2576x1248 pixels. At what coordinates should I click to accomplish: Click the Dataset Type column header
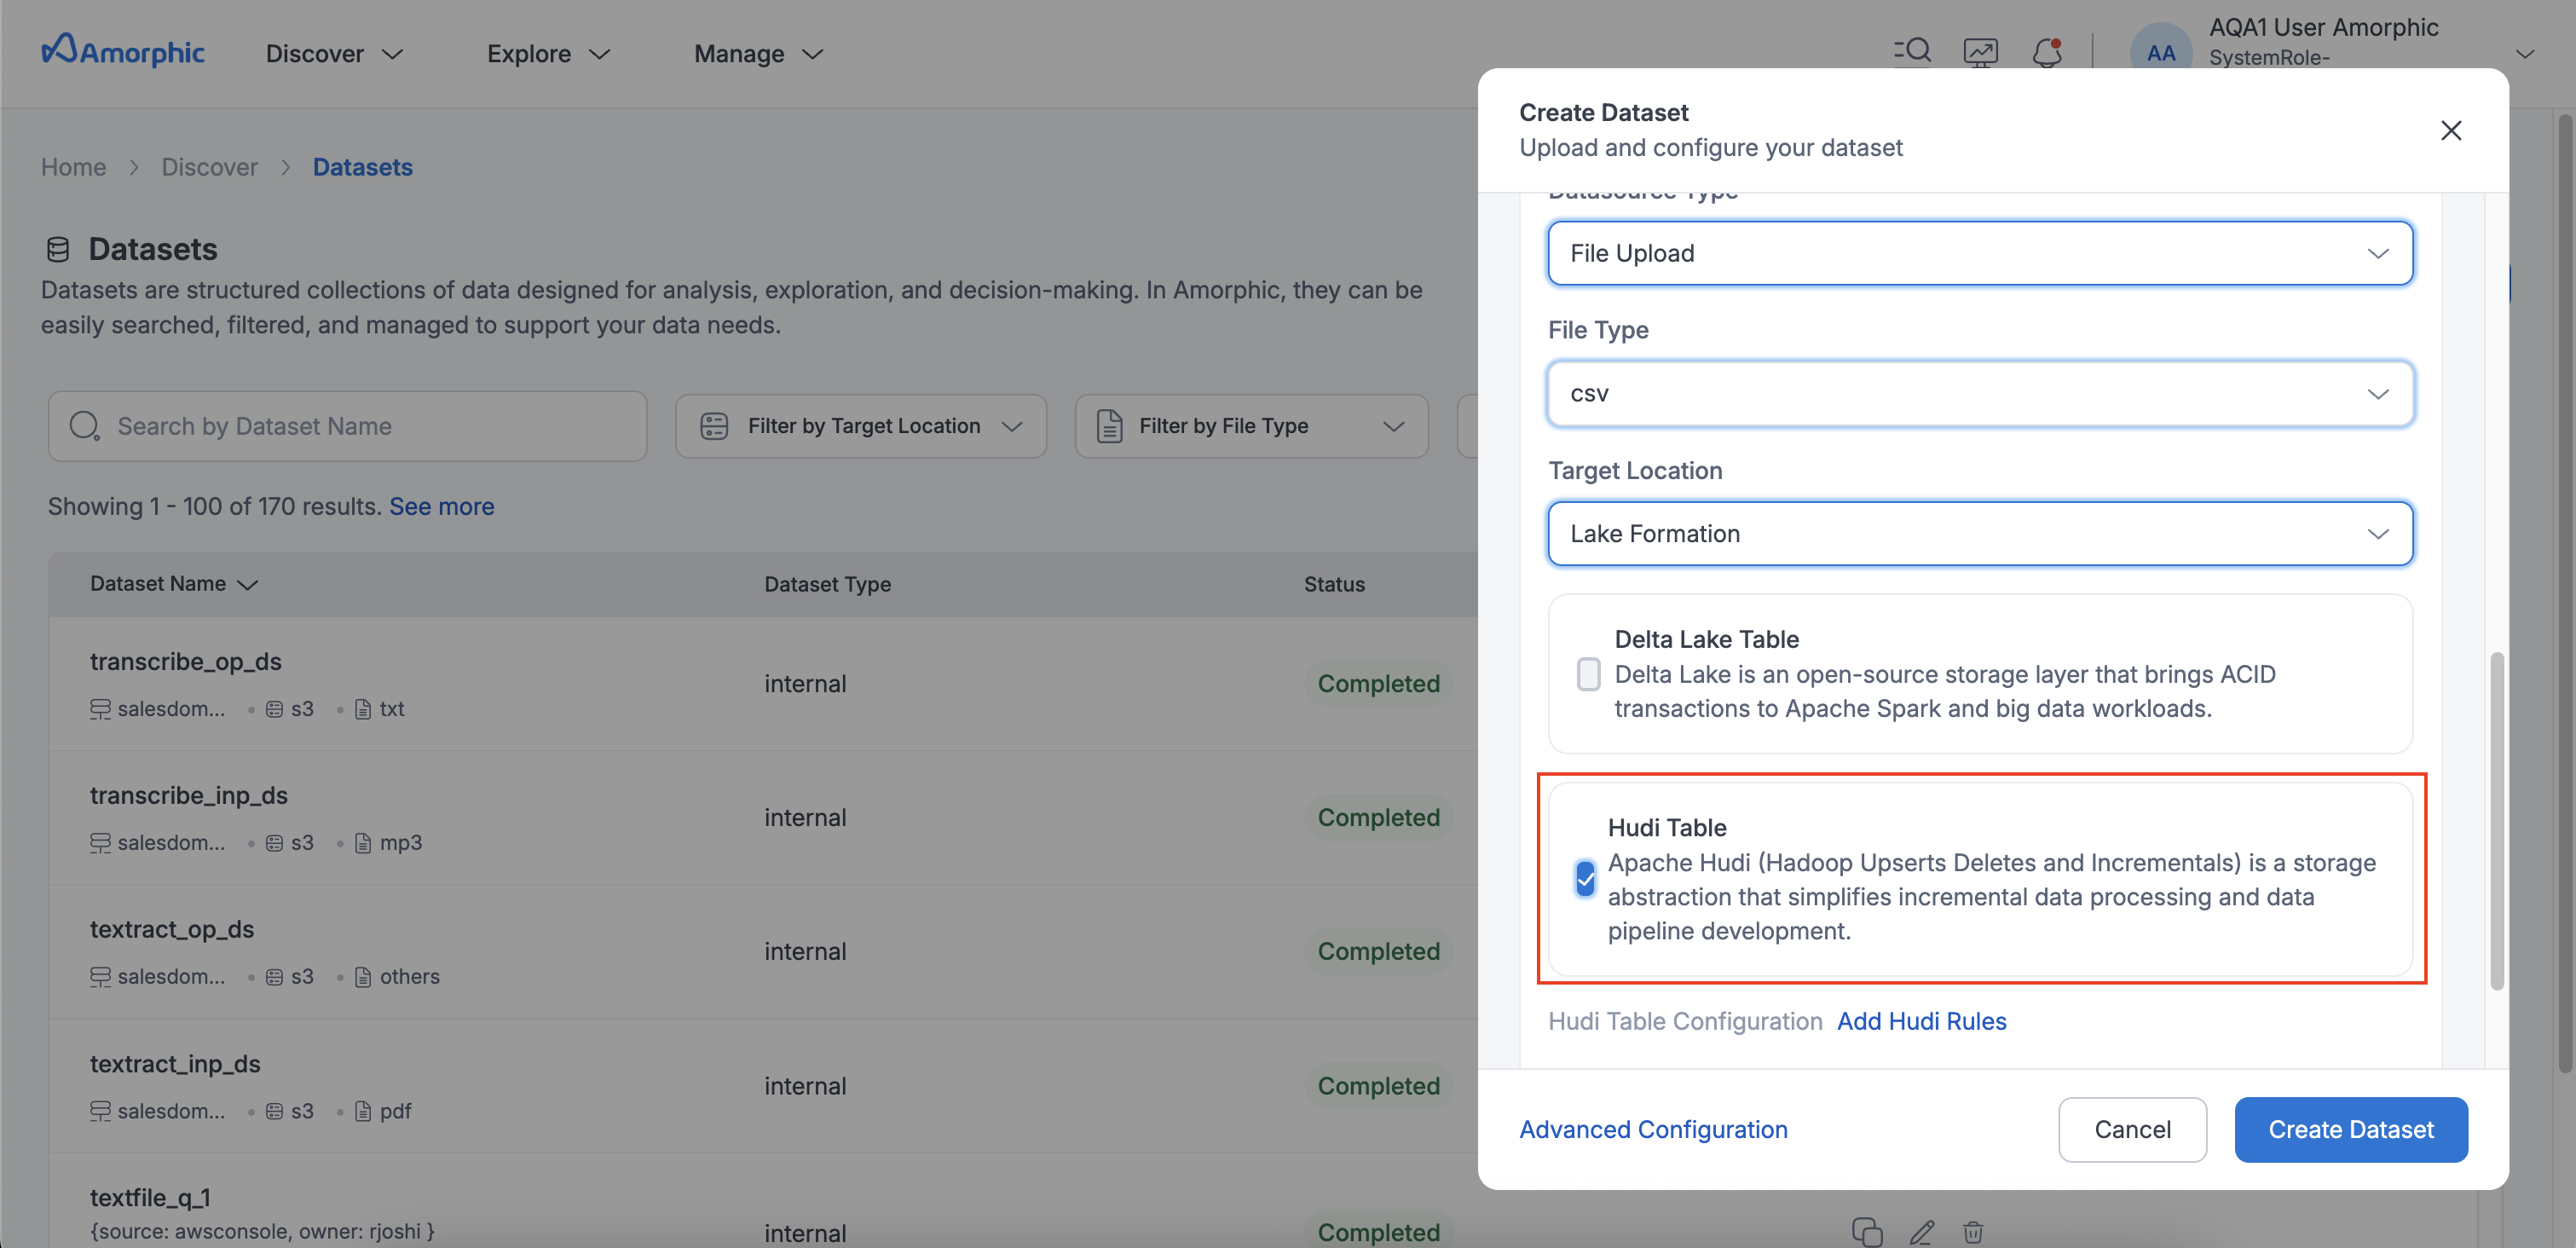point(827,584)
